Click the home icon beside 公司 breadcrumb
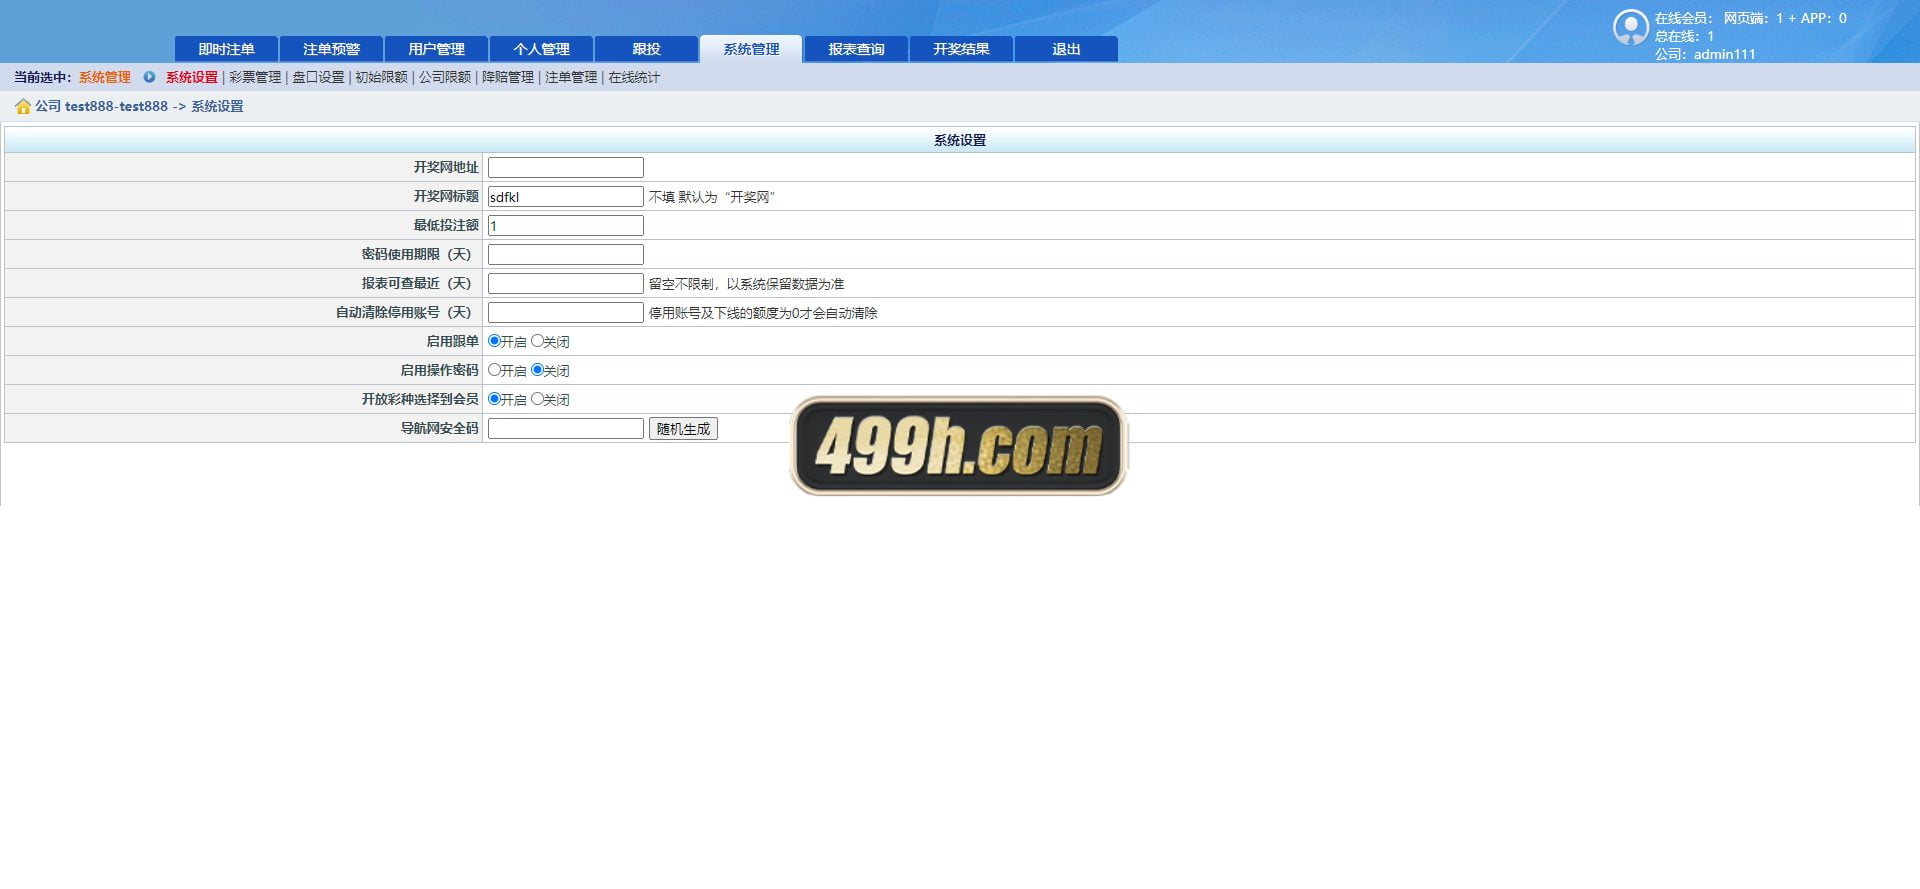Viewport: 1920px width, 889px height. click(22, 107)
